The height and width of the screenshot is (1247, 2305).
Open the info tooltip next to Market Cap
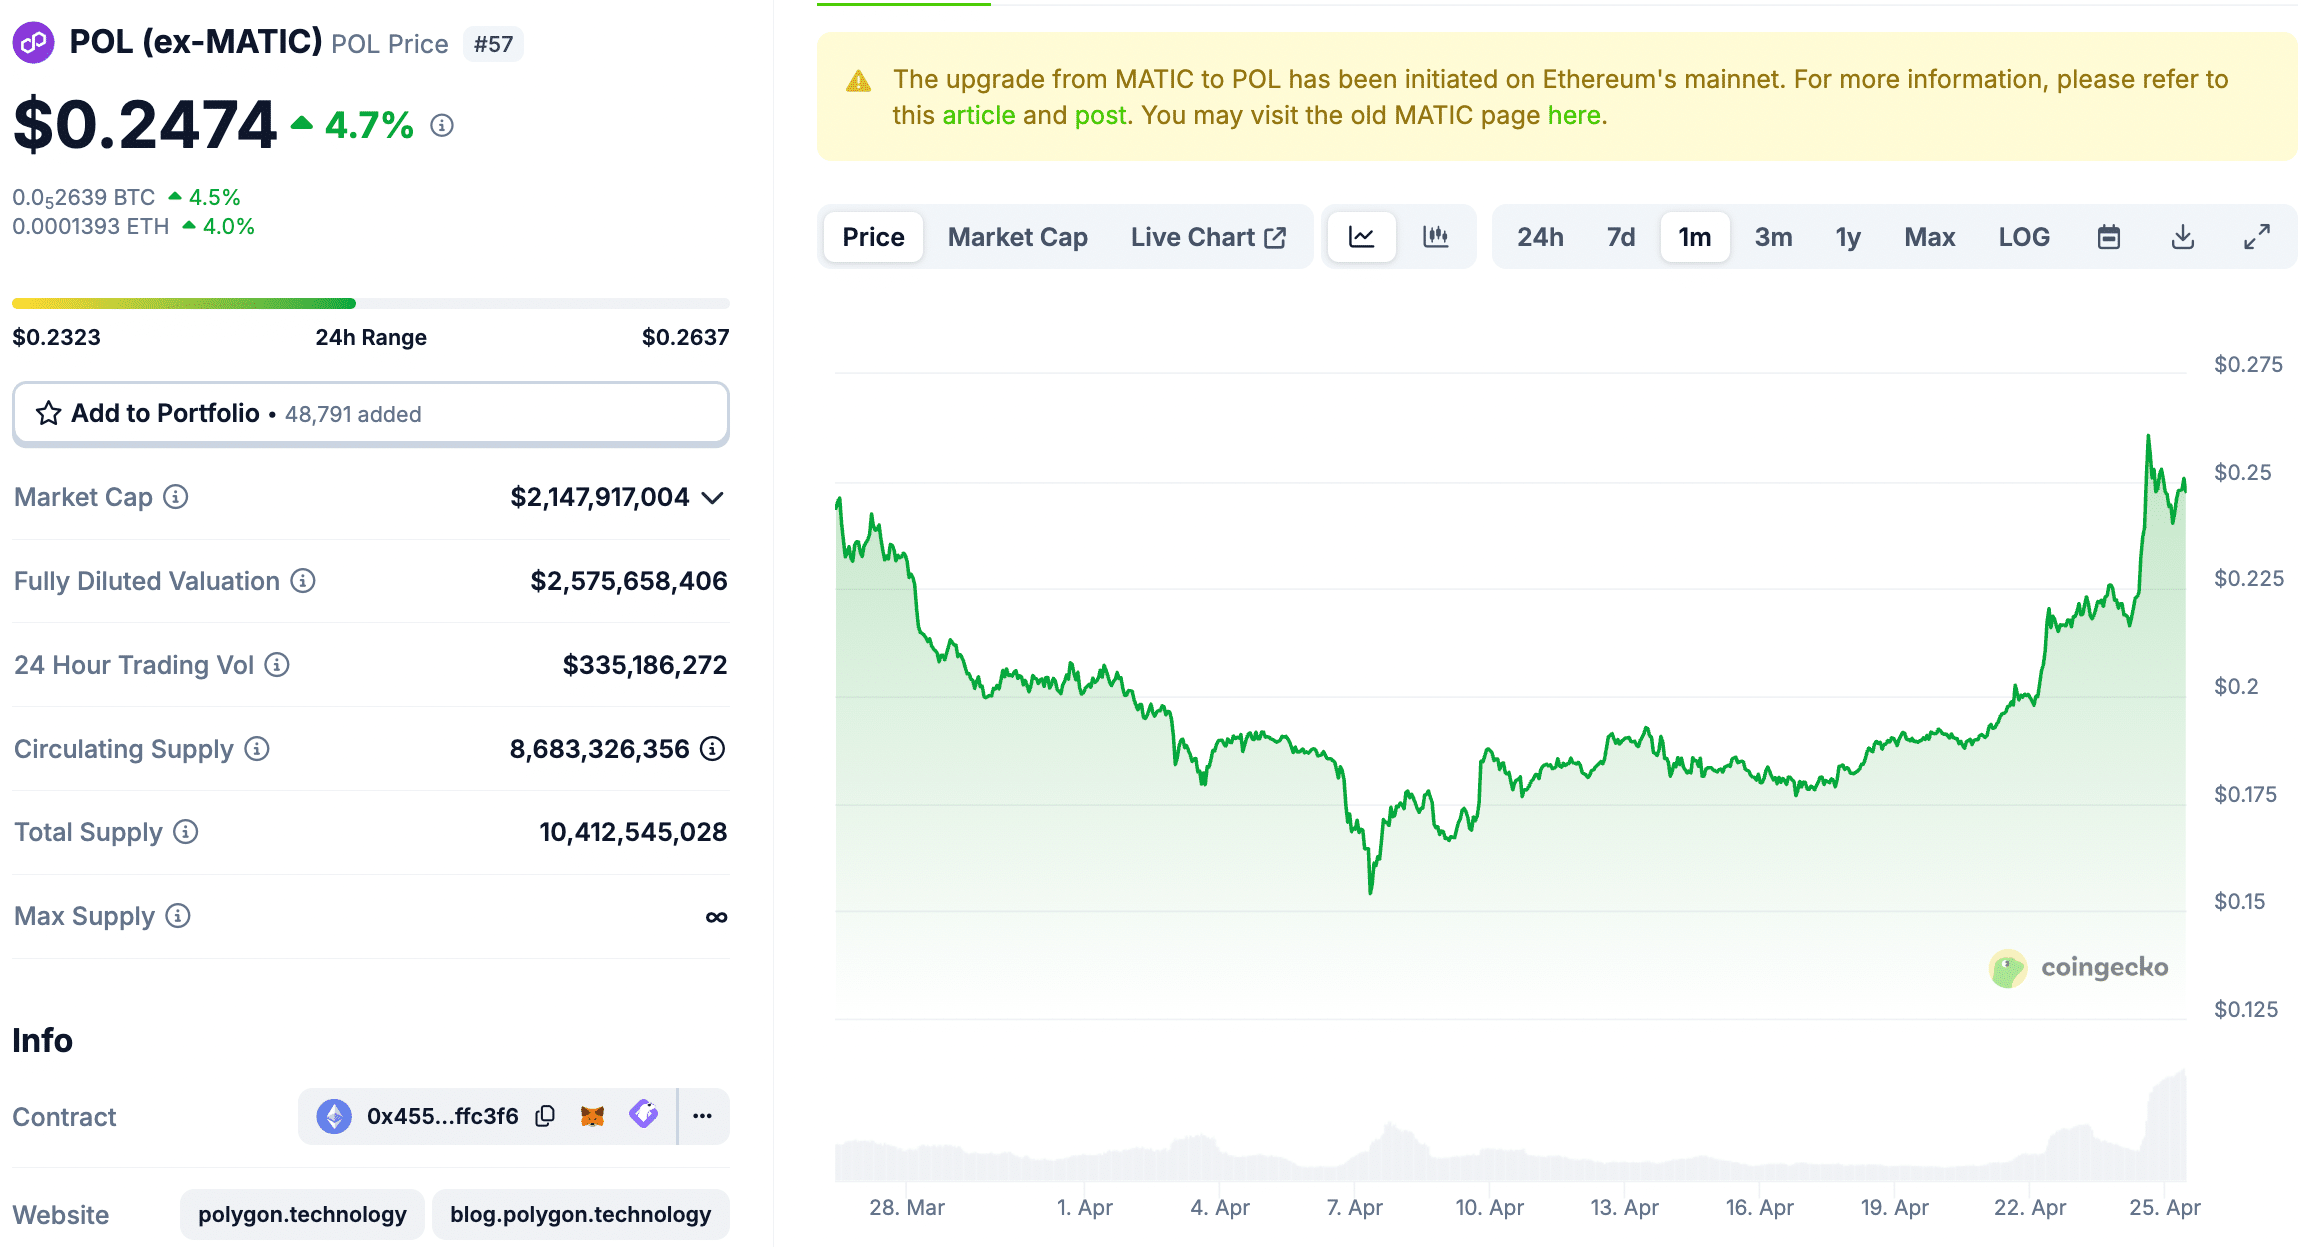(x=176, y=497)
